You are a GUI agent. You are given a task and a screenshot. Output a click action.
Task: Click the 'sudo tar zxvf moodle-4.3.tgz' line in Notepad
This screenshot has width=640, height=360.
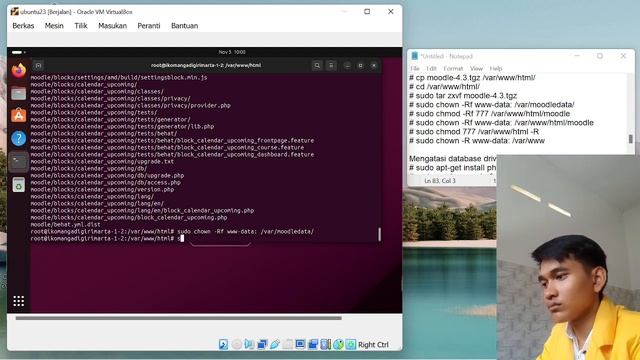pos(463,96)
